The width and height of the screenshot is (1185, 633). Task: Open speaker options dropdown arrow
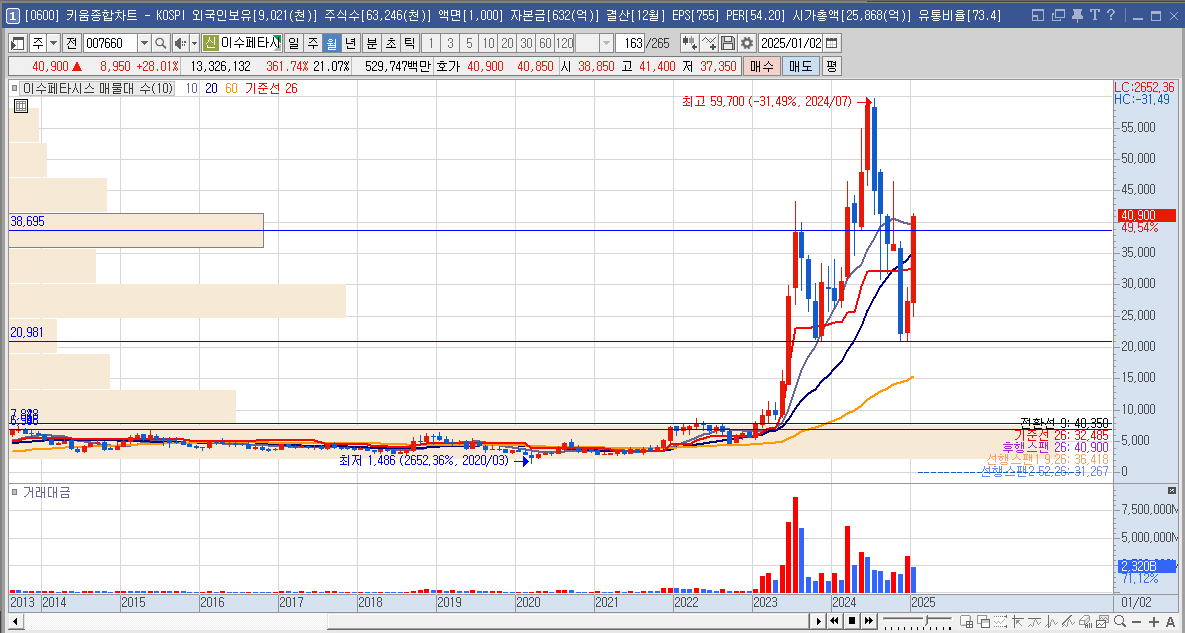[x=194, y=43]
